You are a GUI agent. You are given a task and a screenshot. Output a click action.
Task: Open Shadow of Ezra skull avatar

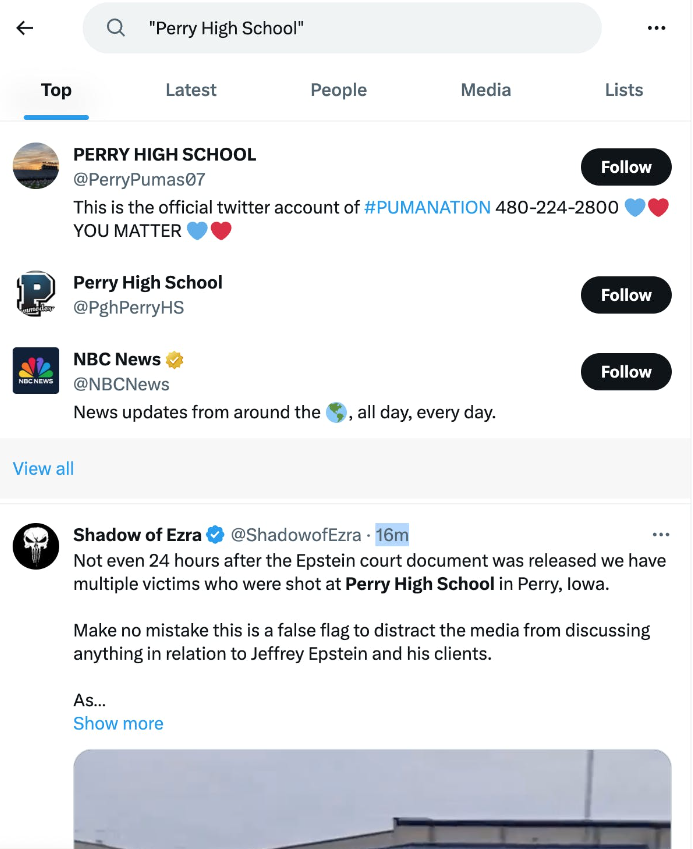pyautogui.click(x=36, y=546)
